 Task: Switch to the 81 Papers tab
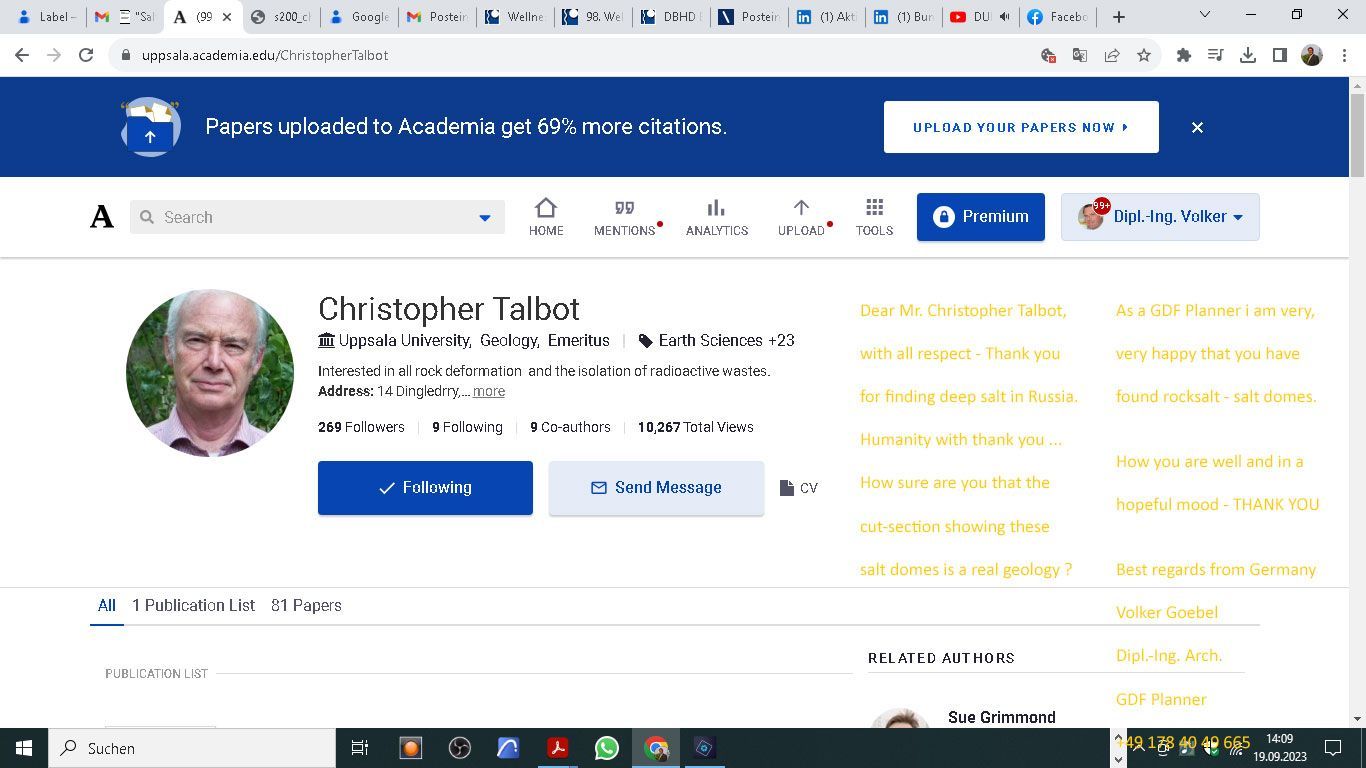click(x=306, y=606)
